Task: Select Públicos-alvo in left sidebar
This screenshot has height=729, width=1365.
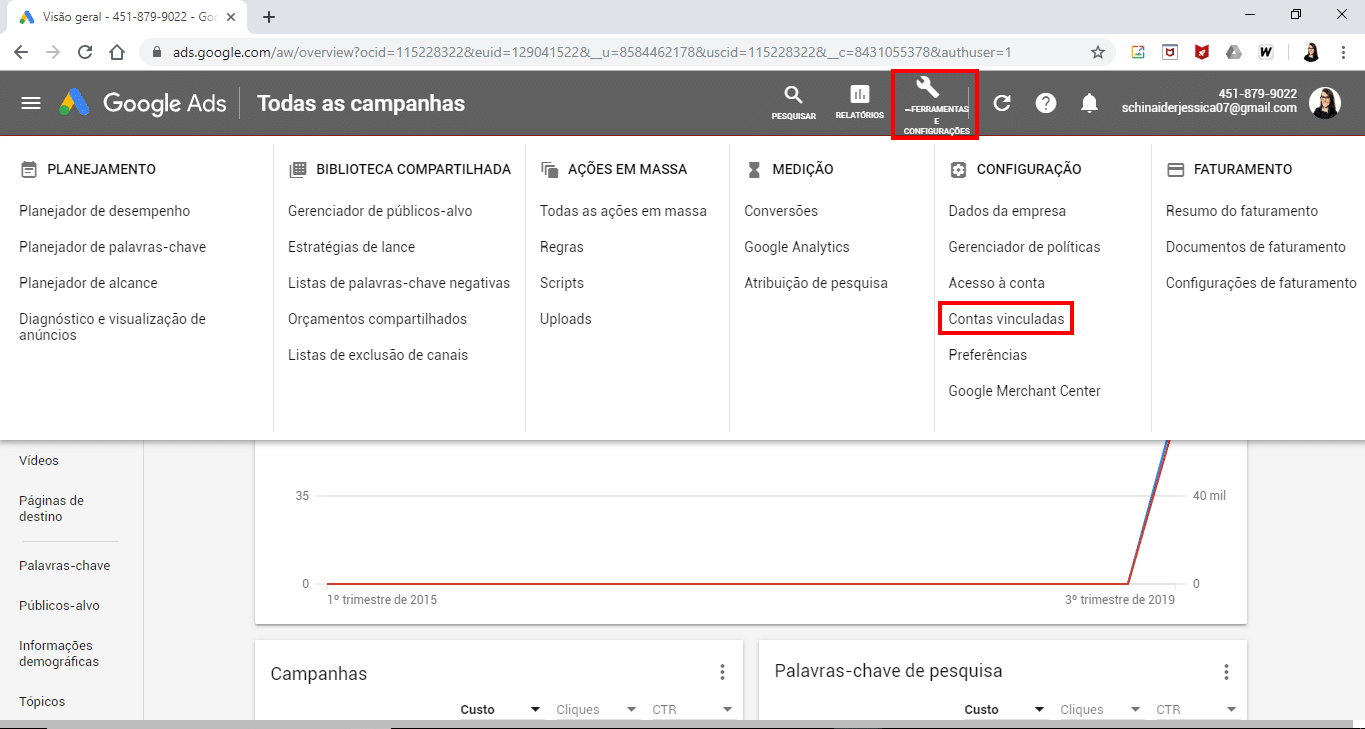Action: pos(59,606)
